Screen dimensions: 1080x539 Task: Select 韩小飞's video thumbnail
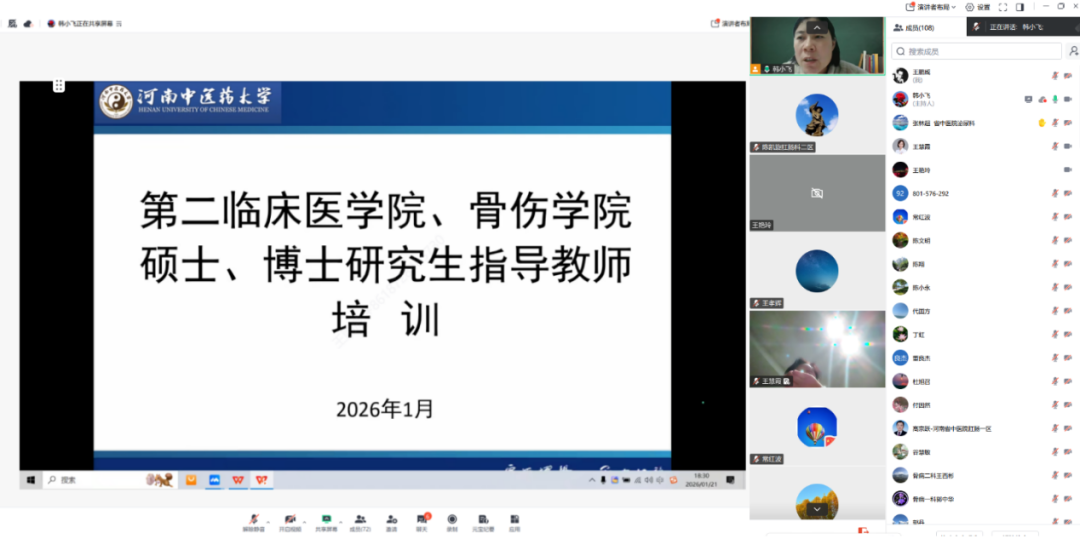click(817, 46)
